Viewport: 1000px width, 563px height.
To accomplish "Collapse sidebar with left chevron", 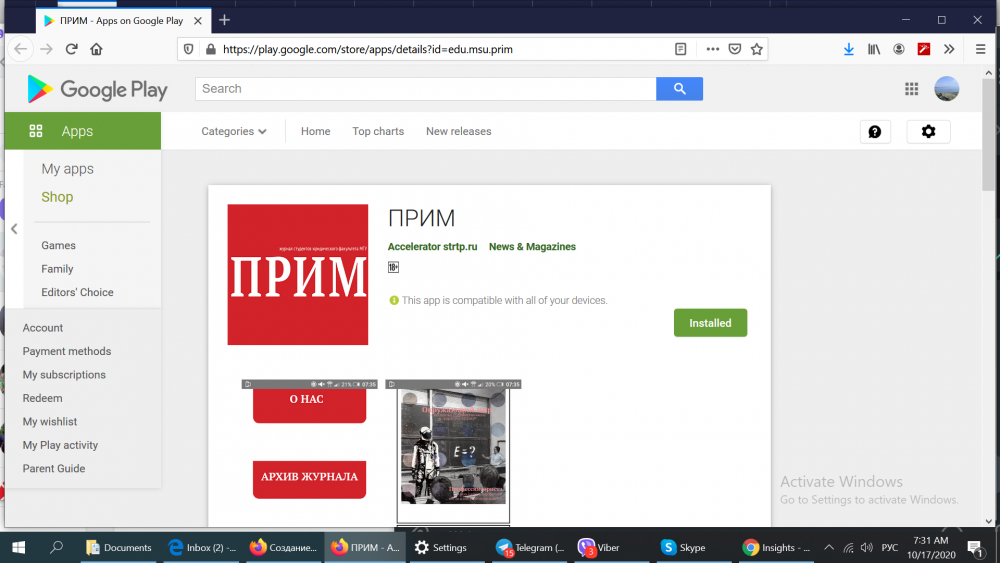I will [x=14, y=229].
